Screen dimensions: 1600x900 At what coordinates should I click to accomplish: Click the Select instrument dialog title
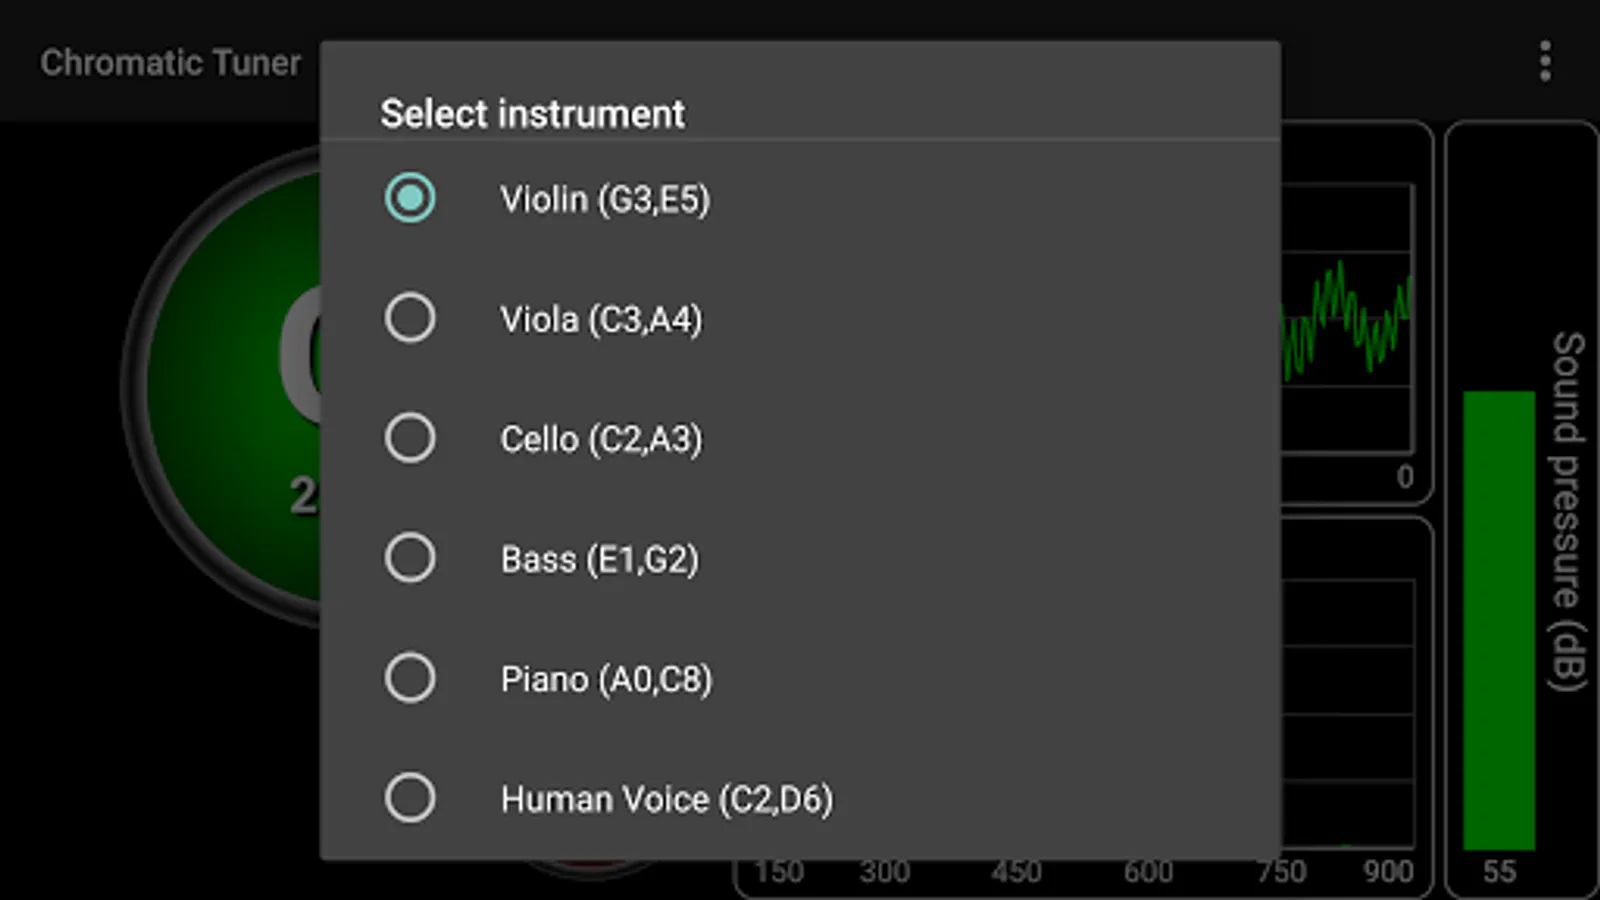coord(532,114)
